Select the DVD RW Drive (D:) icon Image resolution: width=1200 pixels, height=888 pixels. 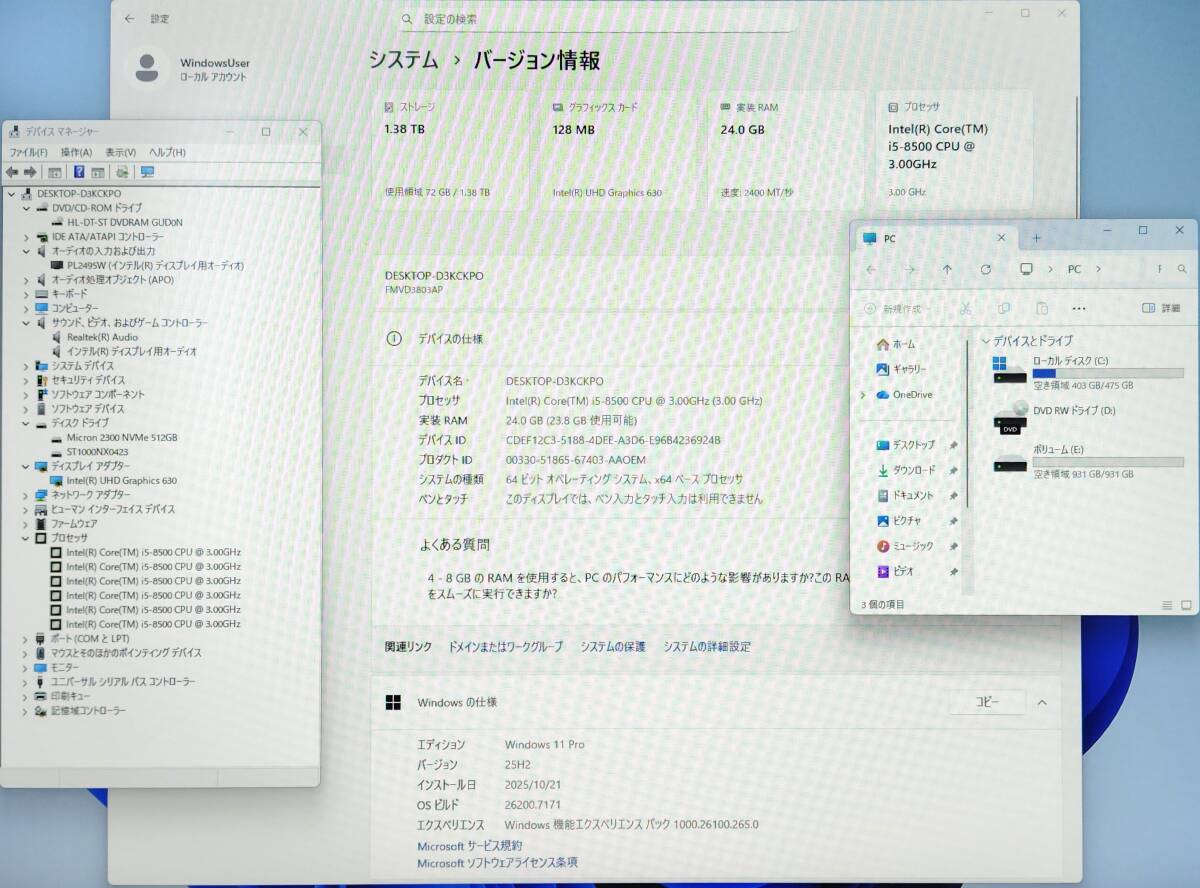click(1010, 416)
